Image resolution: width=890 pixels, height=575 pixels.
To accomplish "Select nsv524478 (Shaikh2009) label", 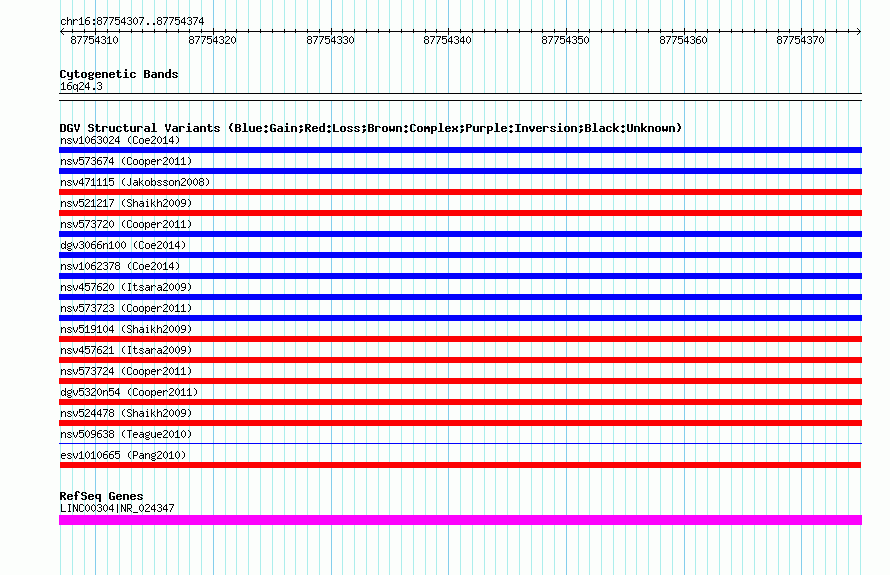I will (126, 413).
